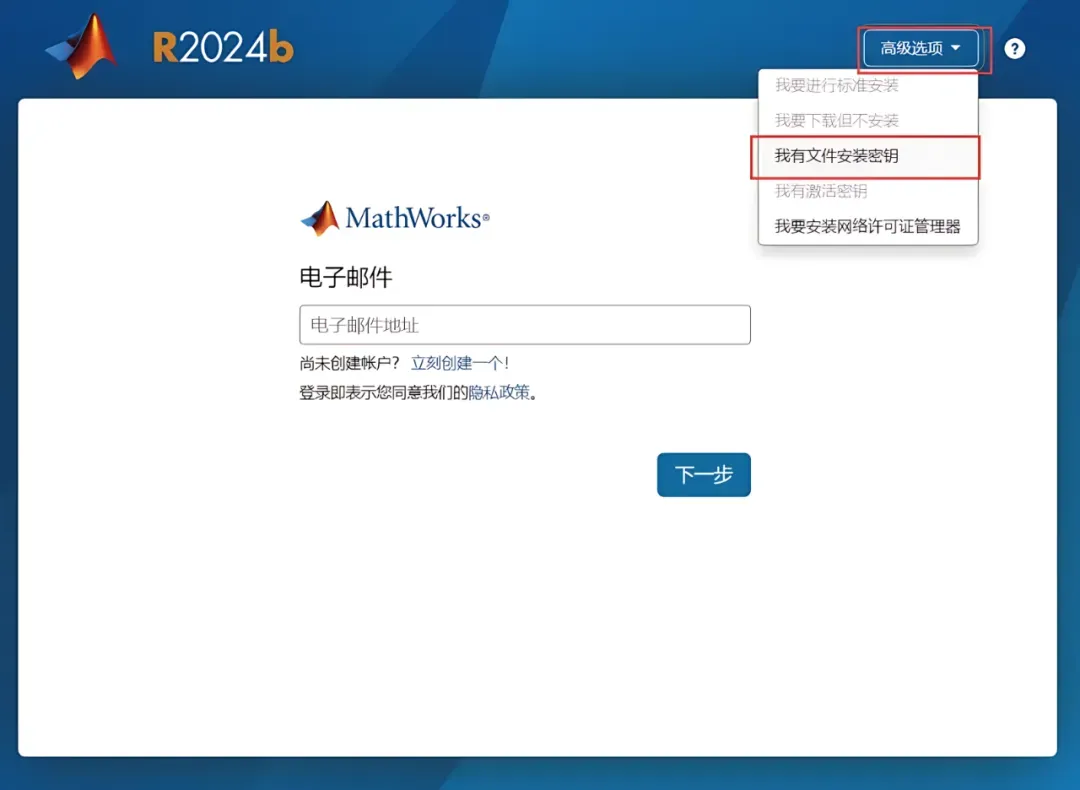Open the 立刻创建一个 account link

coord(456,363)
